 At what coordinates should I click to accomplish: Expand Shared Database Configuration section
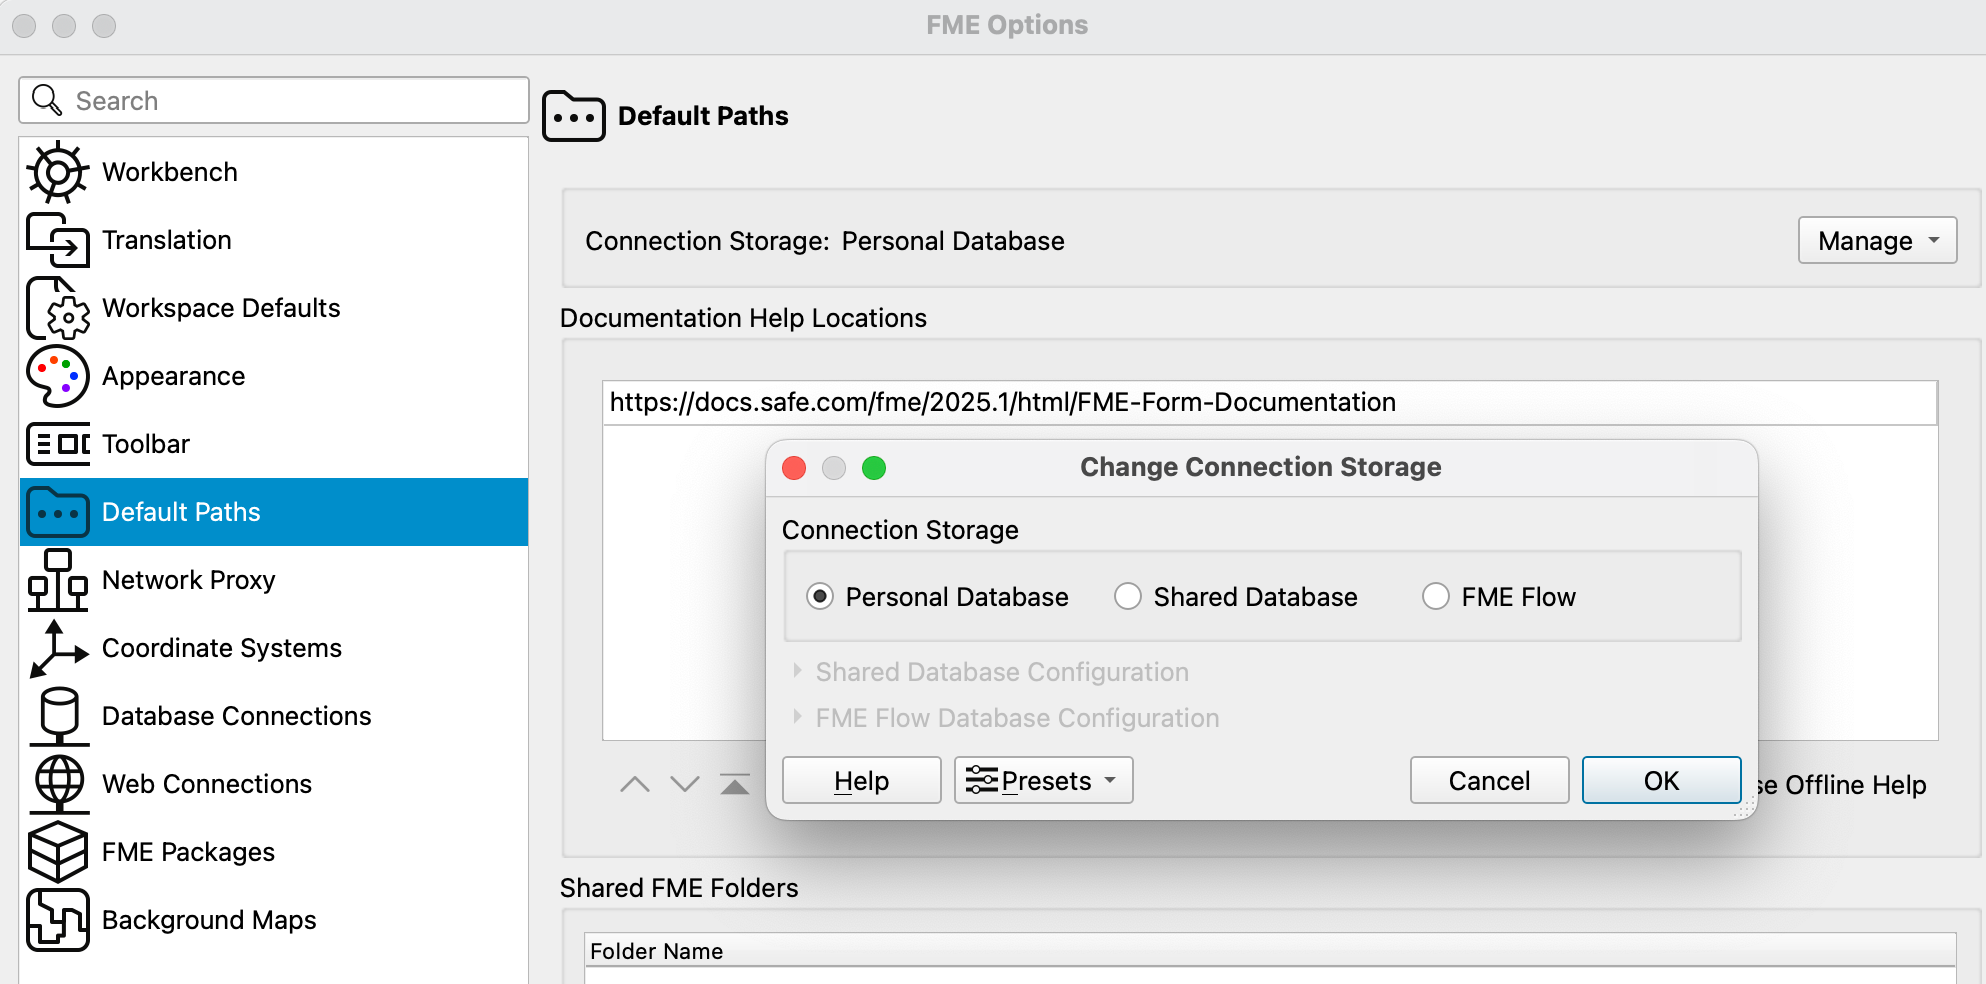coord(797,671)
